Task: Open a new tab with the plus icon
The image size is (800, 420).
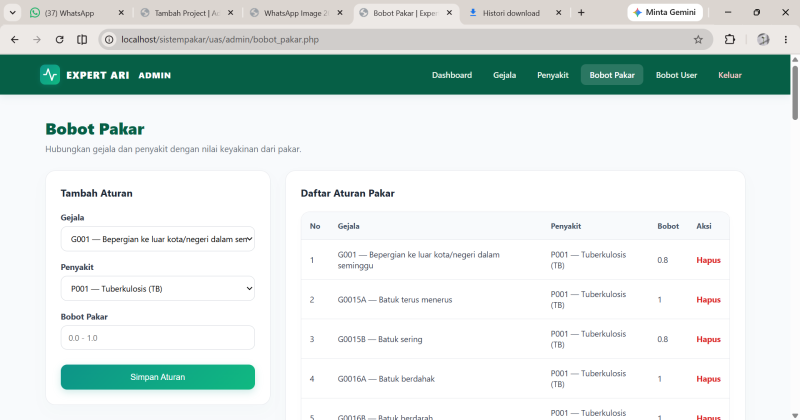Action: 581,13
